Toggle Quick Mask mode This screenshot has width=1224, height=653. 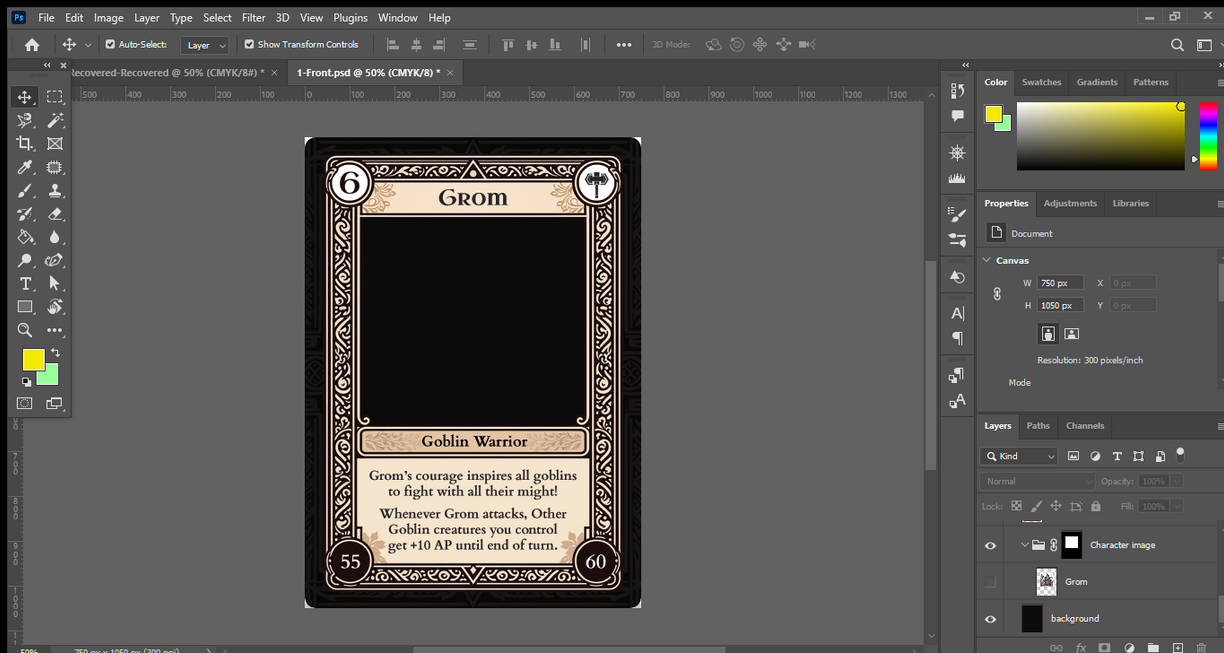click(25, 403)
